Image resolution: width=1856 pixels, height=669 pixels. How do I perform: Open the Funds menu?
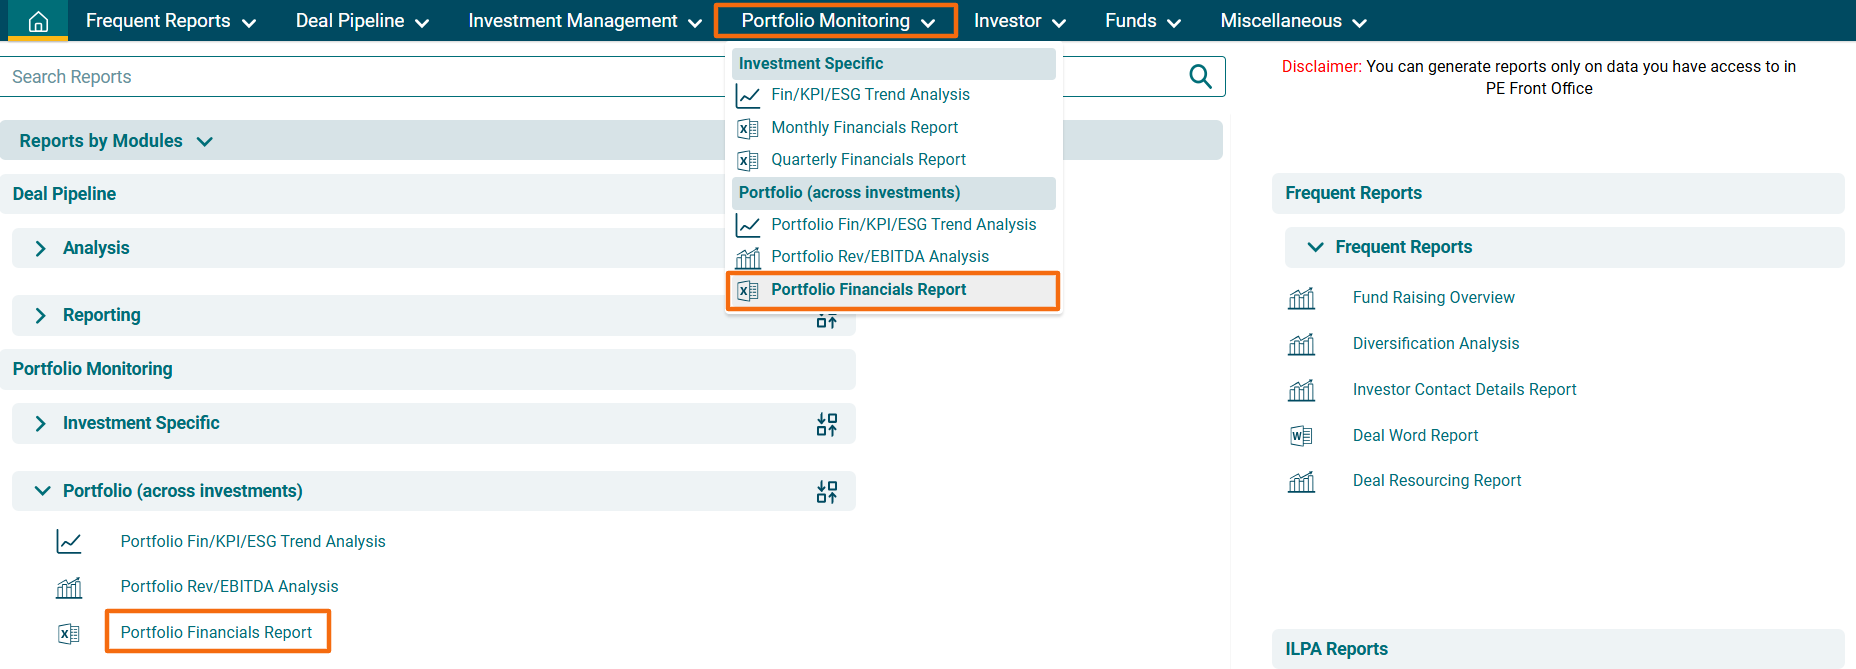[x=1142, y=21]
